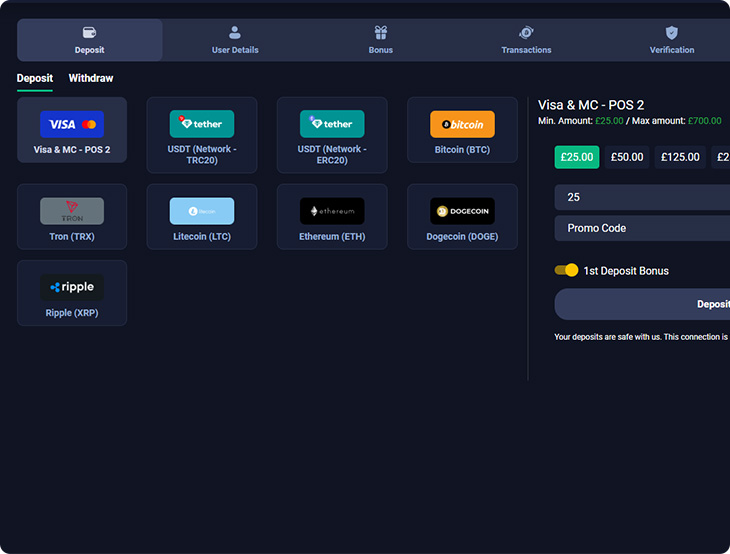Select the Visa Mastercard logo
The height and width of the screenshot is (554, 730).
(x=72, y=124)
